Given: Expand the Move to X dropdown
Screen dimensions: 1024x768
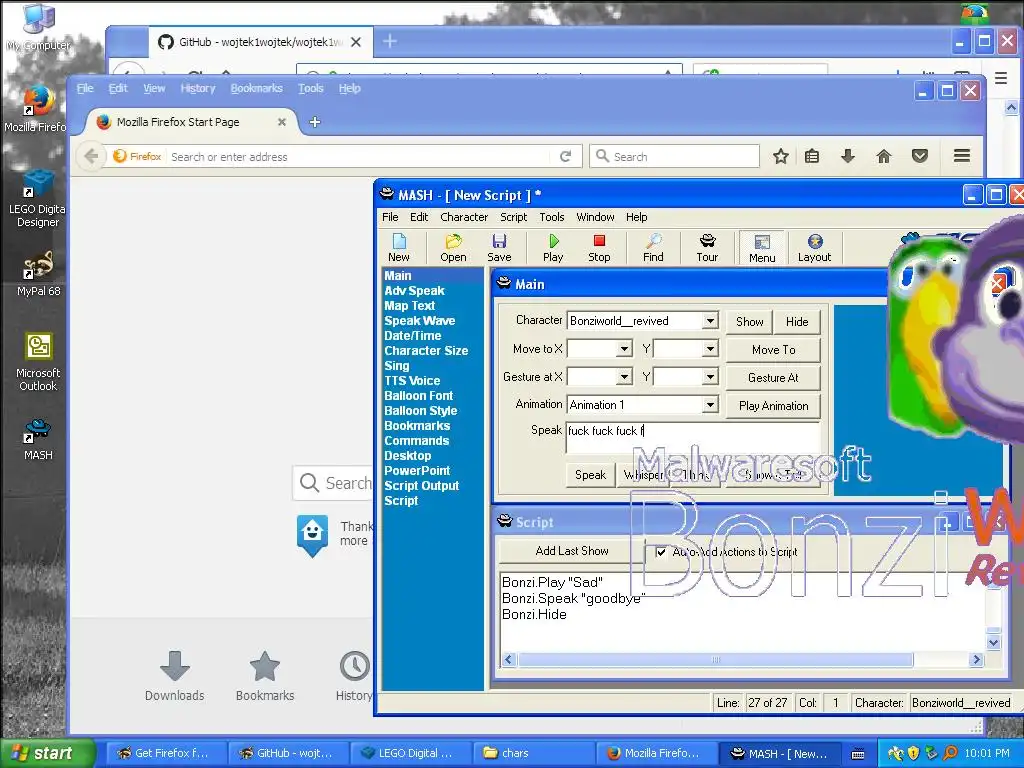Looking at the screenshot, I should pos(624,349).
